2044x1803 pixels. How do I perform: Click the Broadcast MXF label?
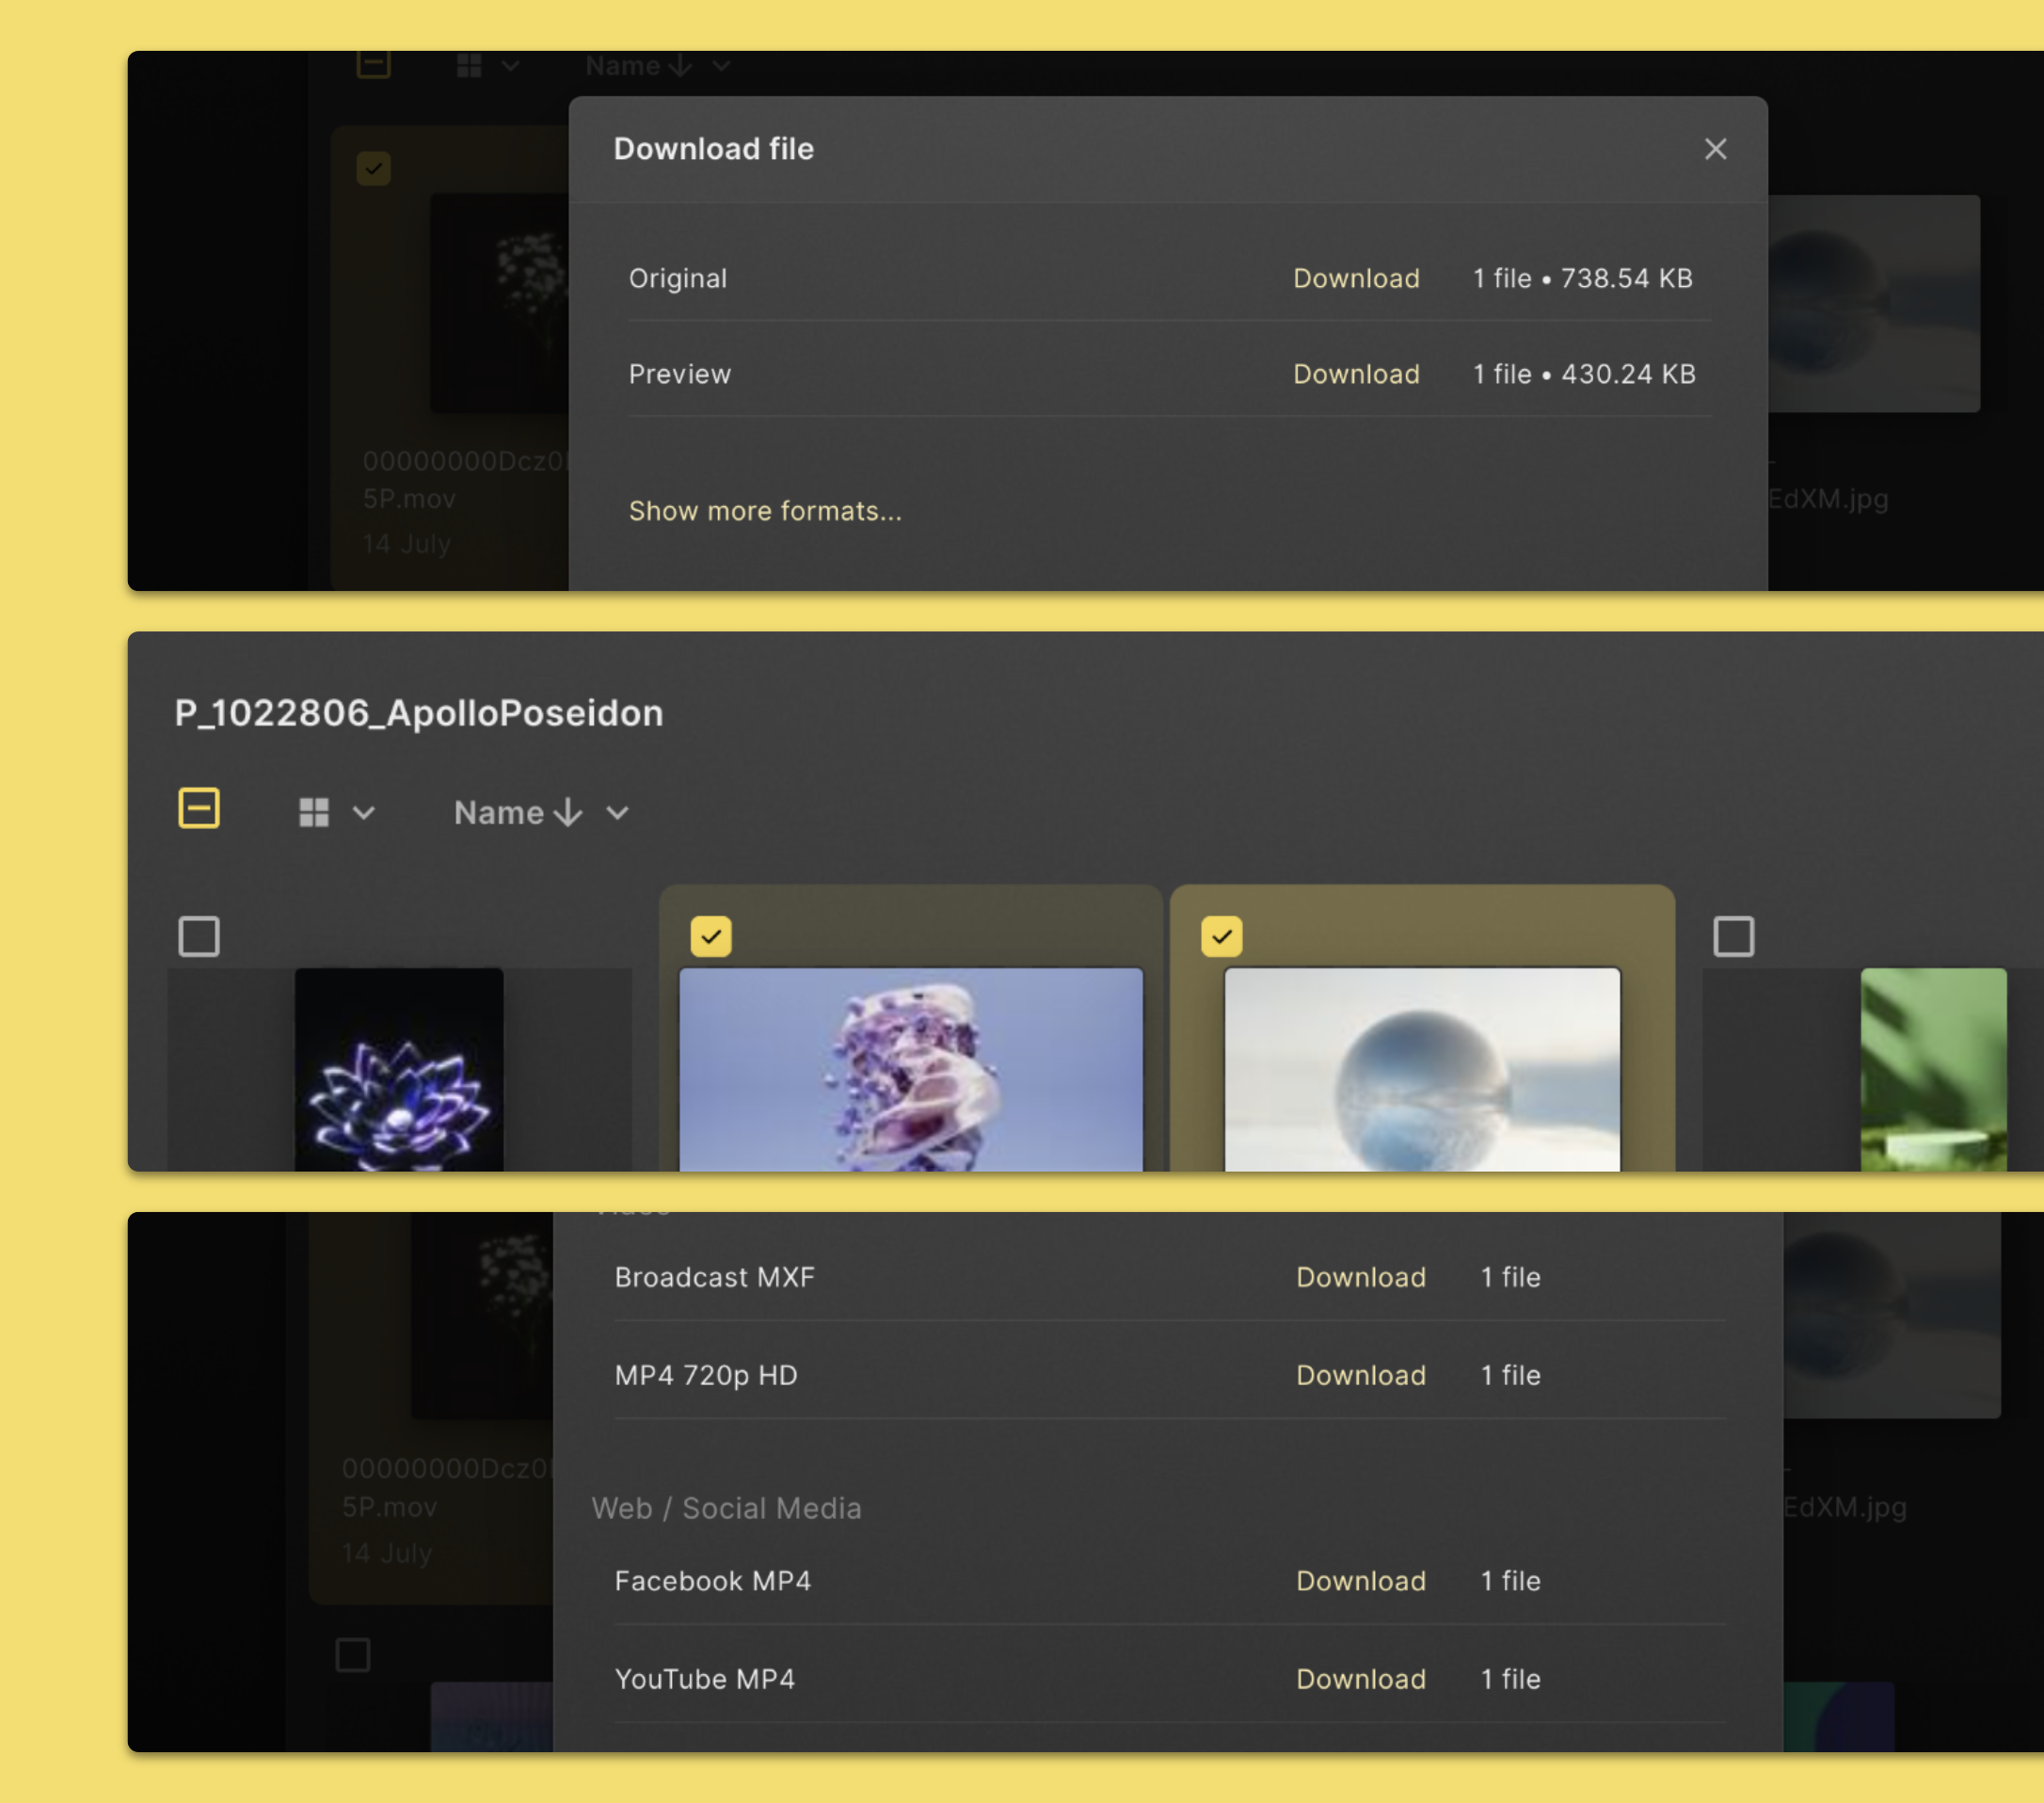tap(714, 1277)
